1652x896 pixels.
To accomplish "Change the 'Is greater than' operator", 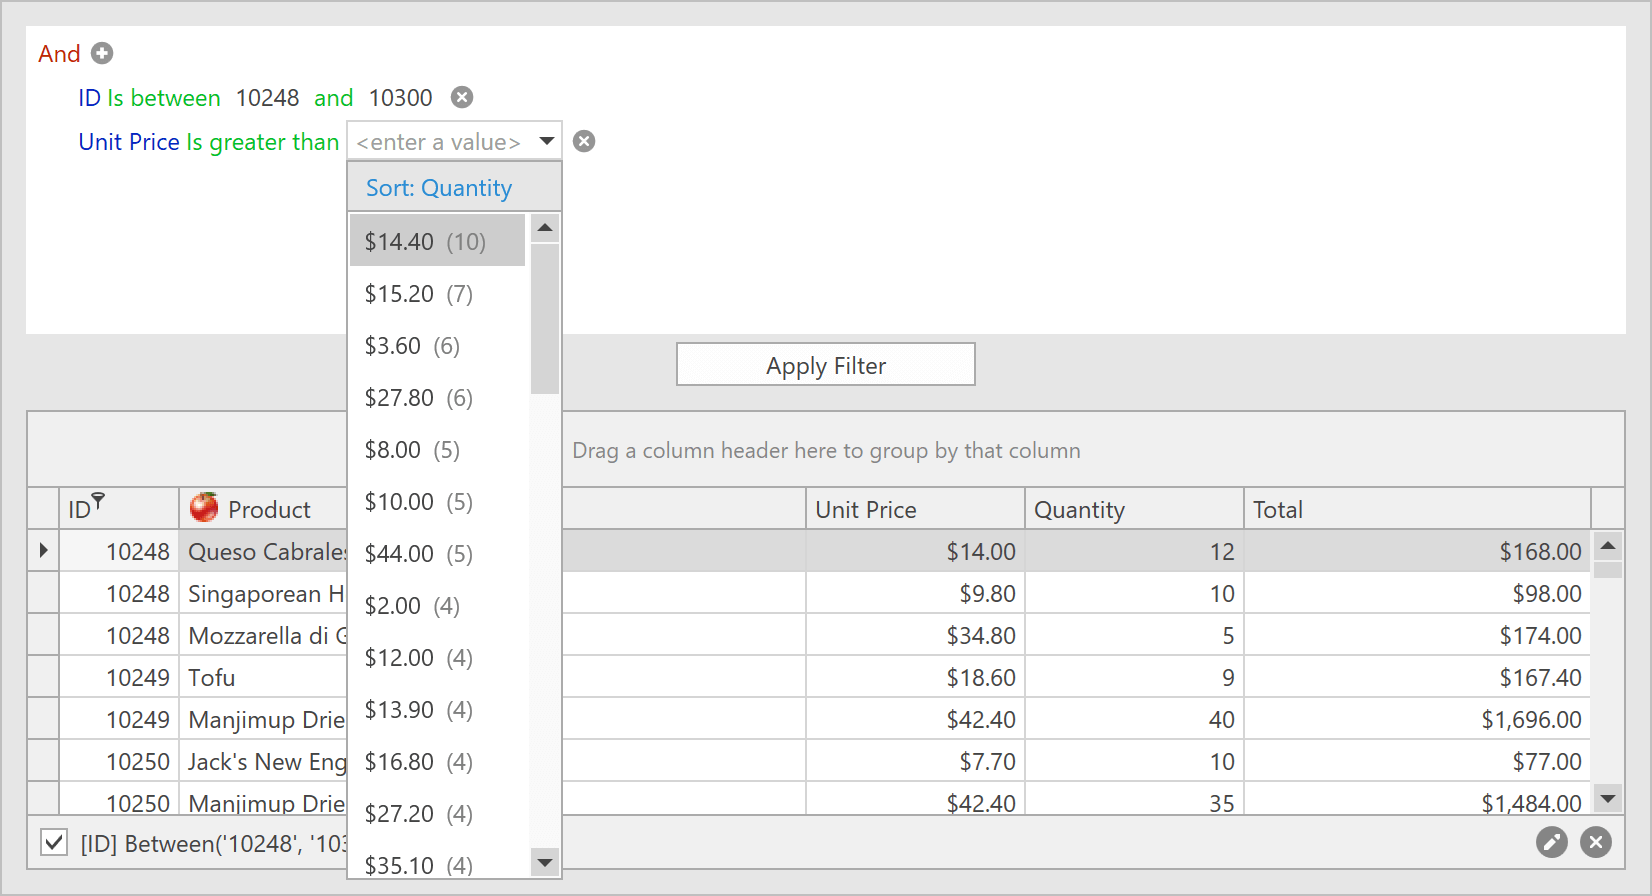I will click(263, 142).
